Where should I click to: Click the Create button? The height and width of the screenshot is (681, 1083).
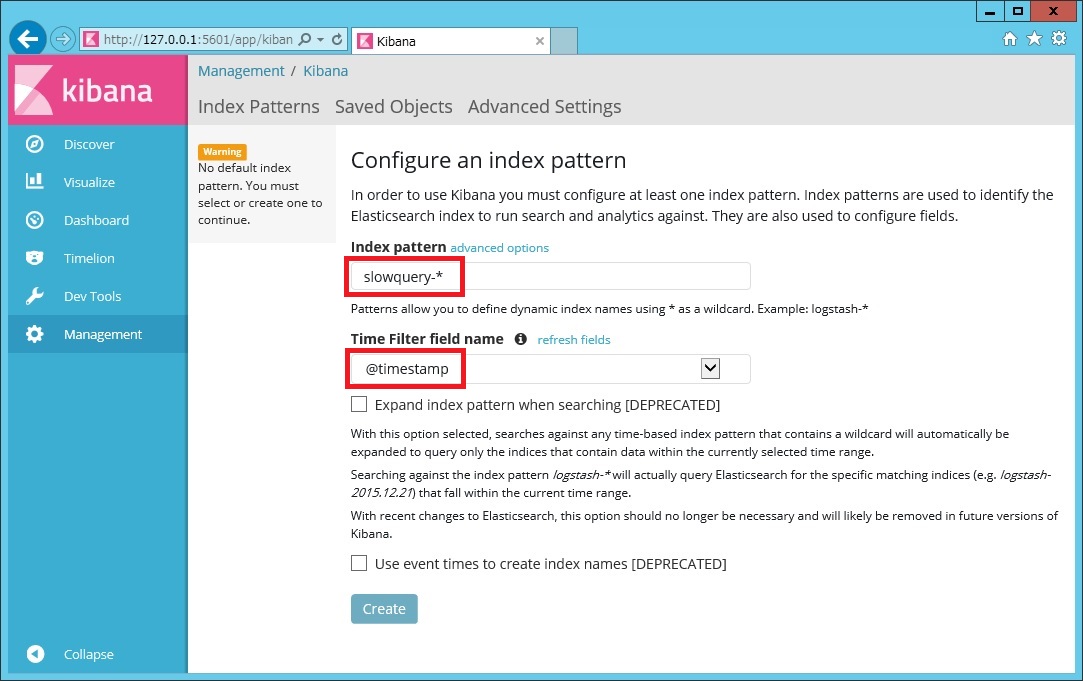[384, 608]
